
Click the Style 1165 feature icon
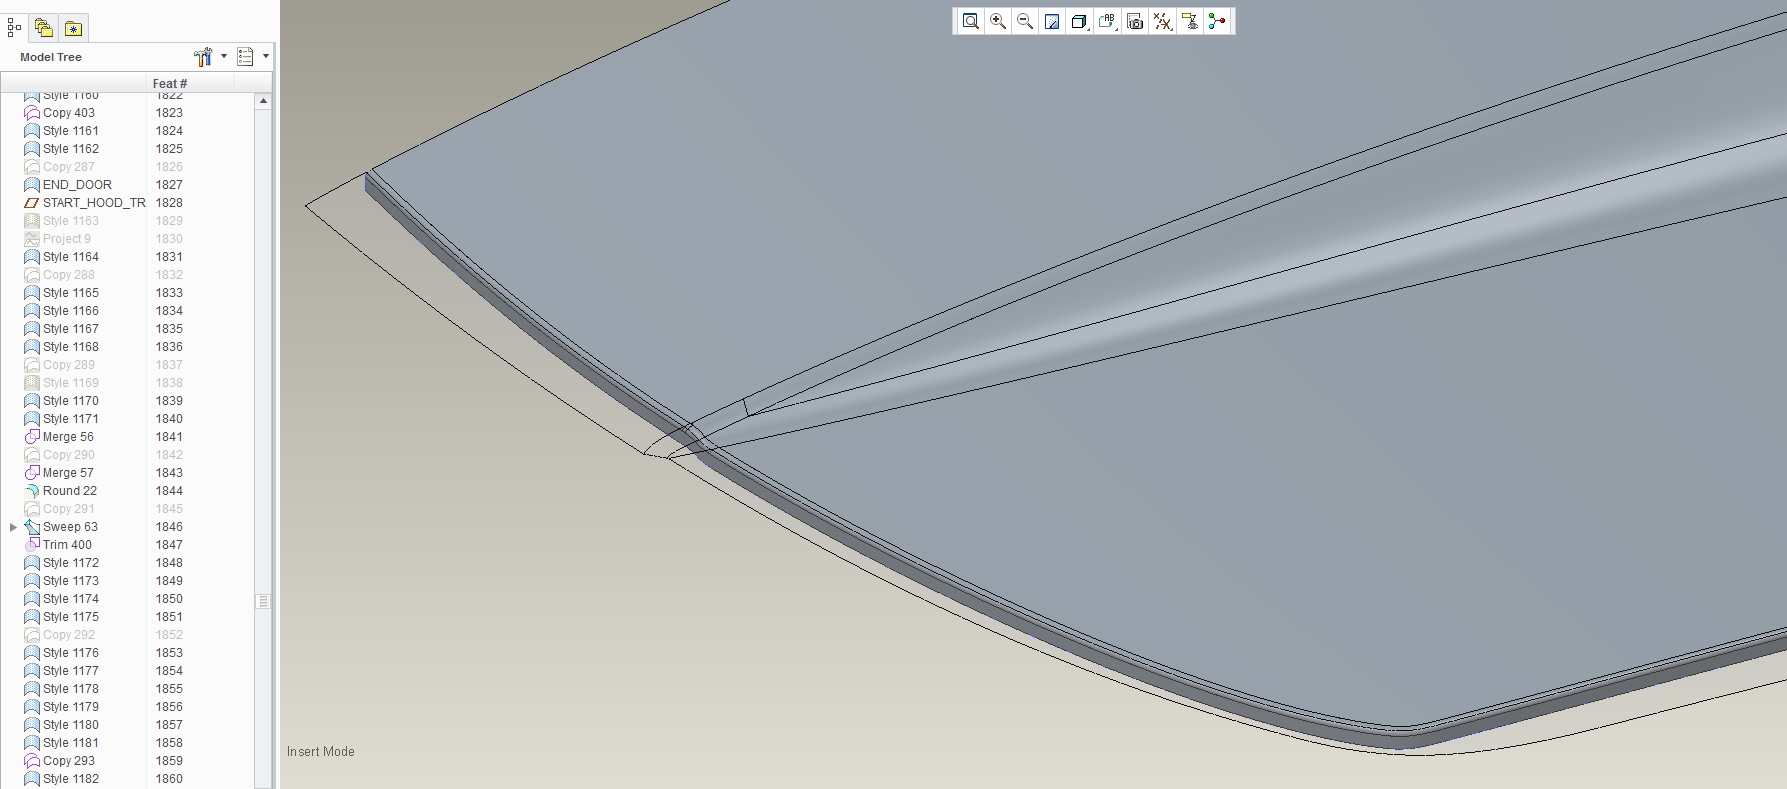coord(32,293)
